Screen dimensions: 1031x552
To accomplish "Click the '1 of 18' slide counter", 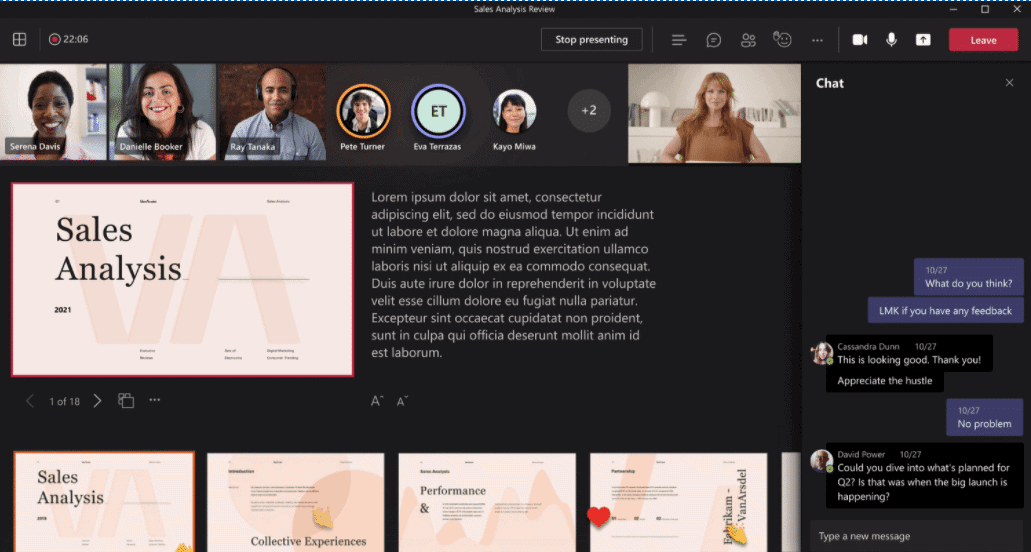I will point(64,402).
